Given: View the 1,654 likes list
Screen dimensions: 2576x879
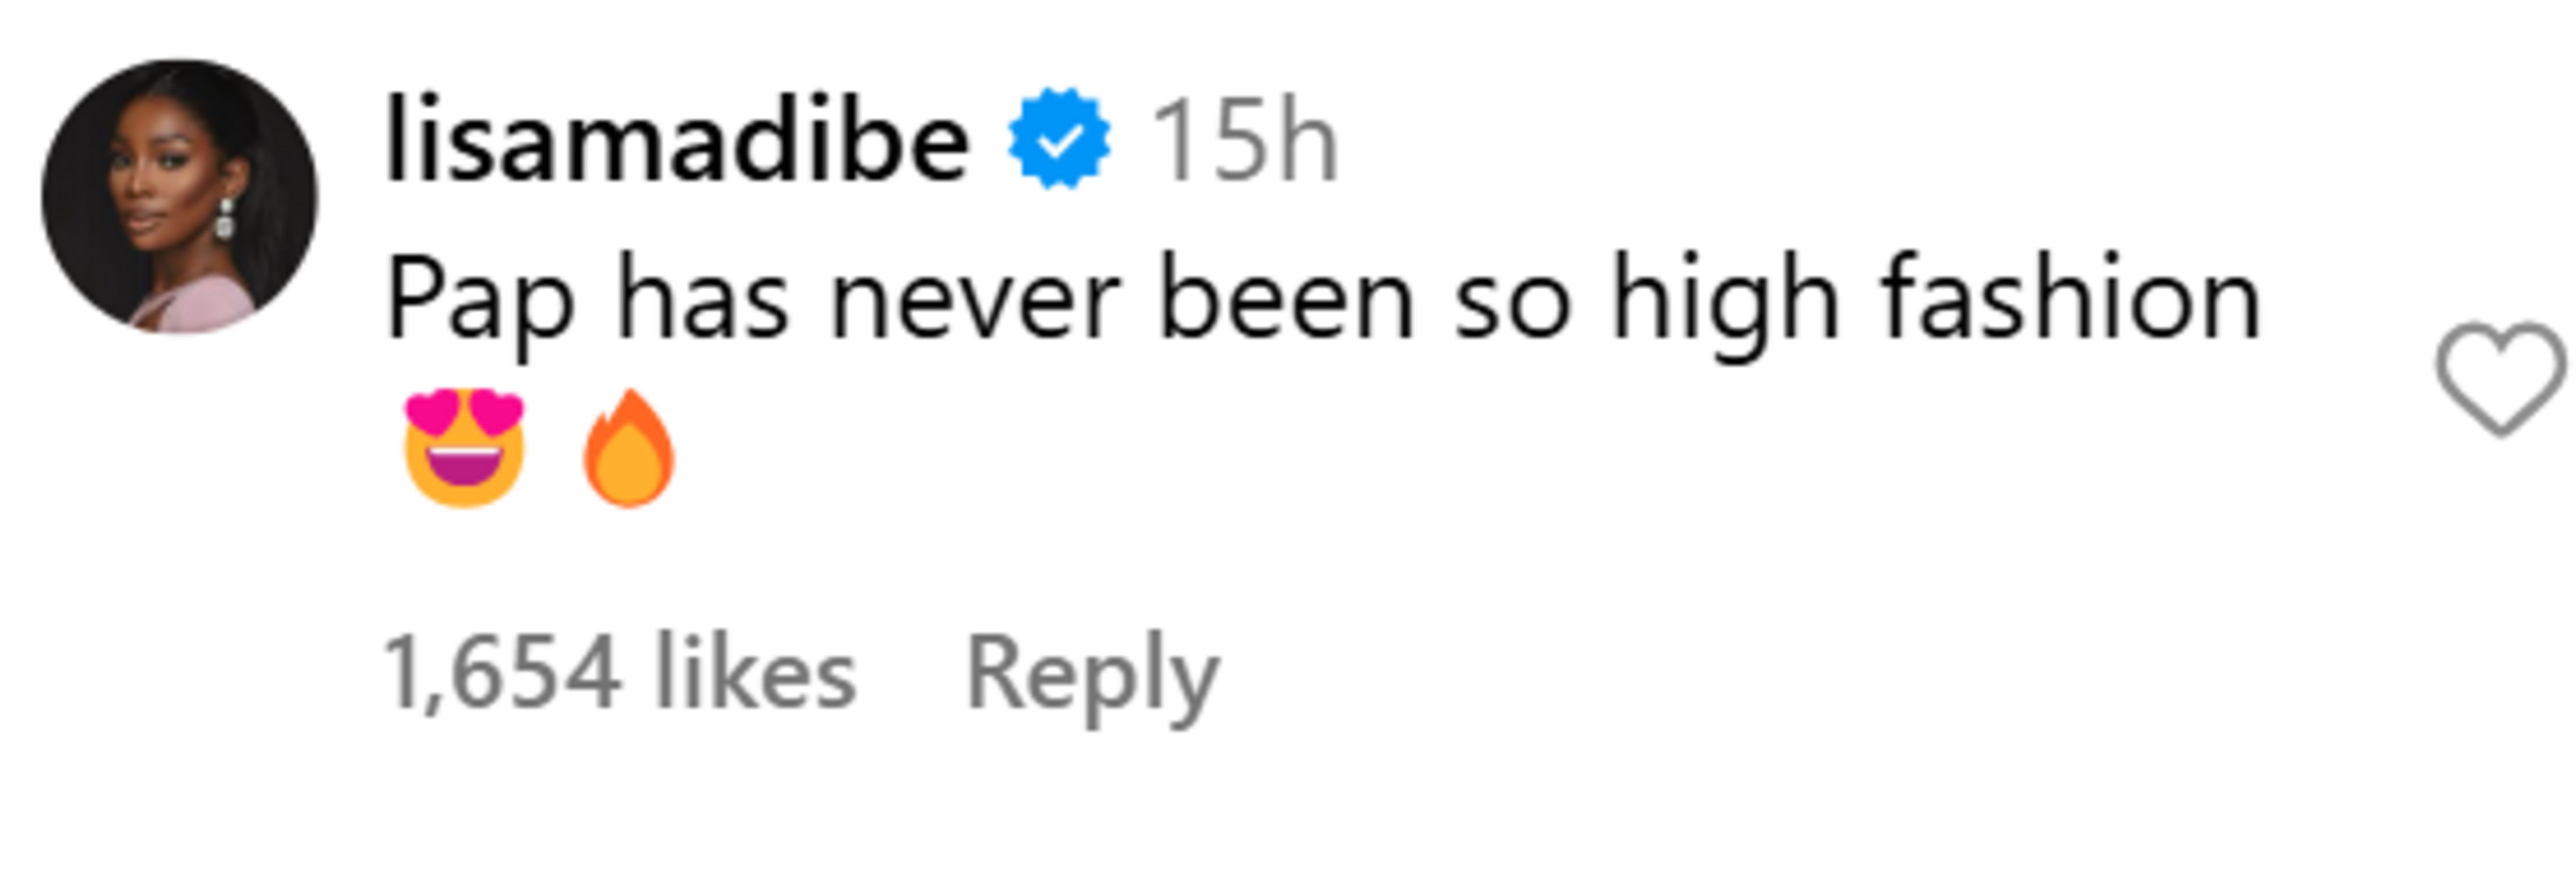Looking at the screenshot, I should point(620,673).
